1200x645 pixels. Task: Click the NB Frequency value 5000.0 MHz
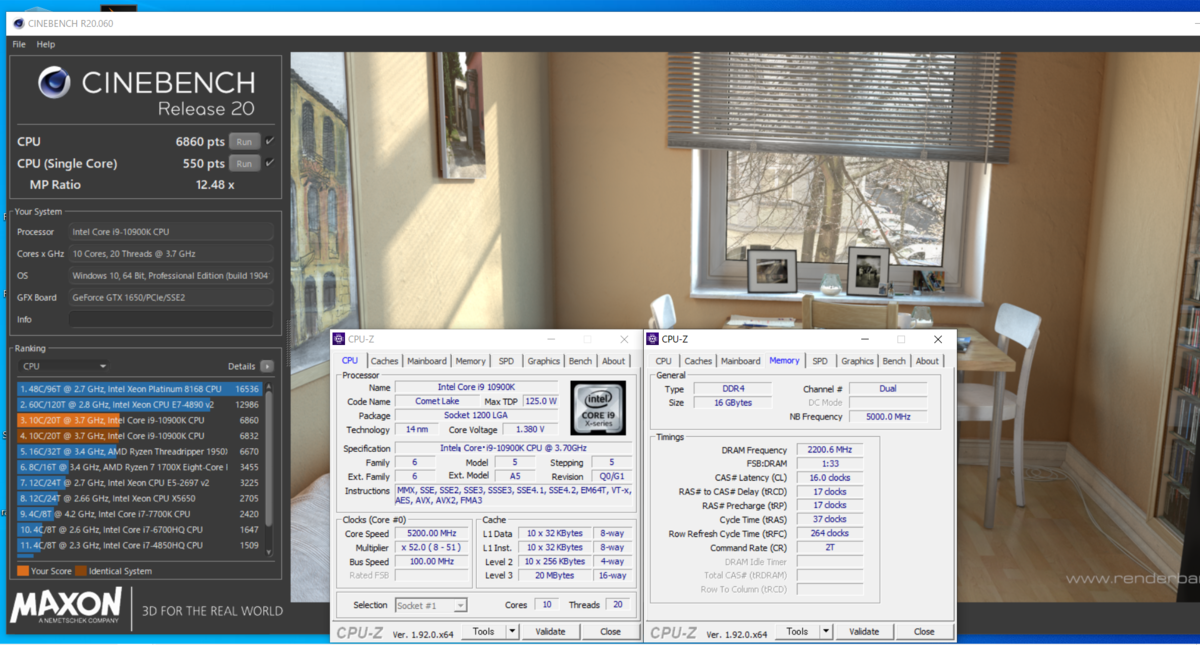point(888,416)
